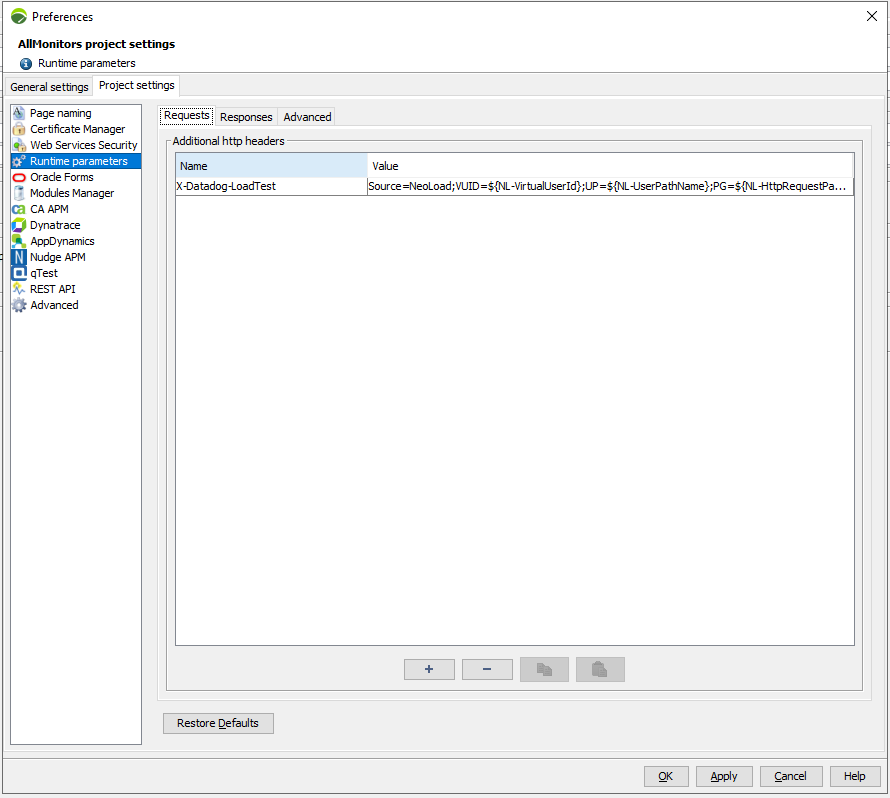This screenshot has width=890, height=798.
Task: Confirm settings with OK button
Action: tap(666, 776)
